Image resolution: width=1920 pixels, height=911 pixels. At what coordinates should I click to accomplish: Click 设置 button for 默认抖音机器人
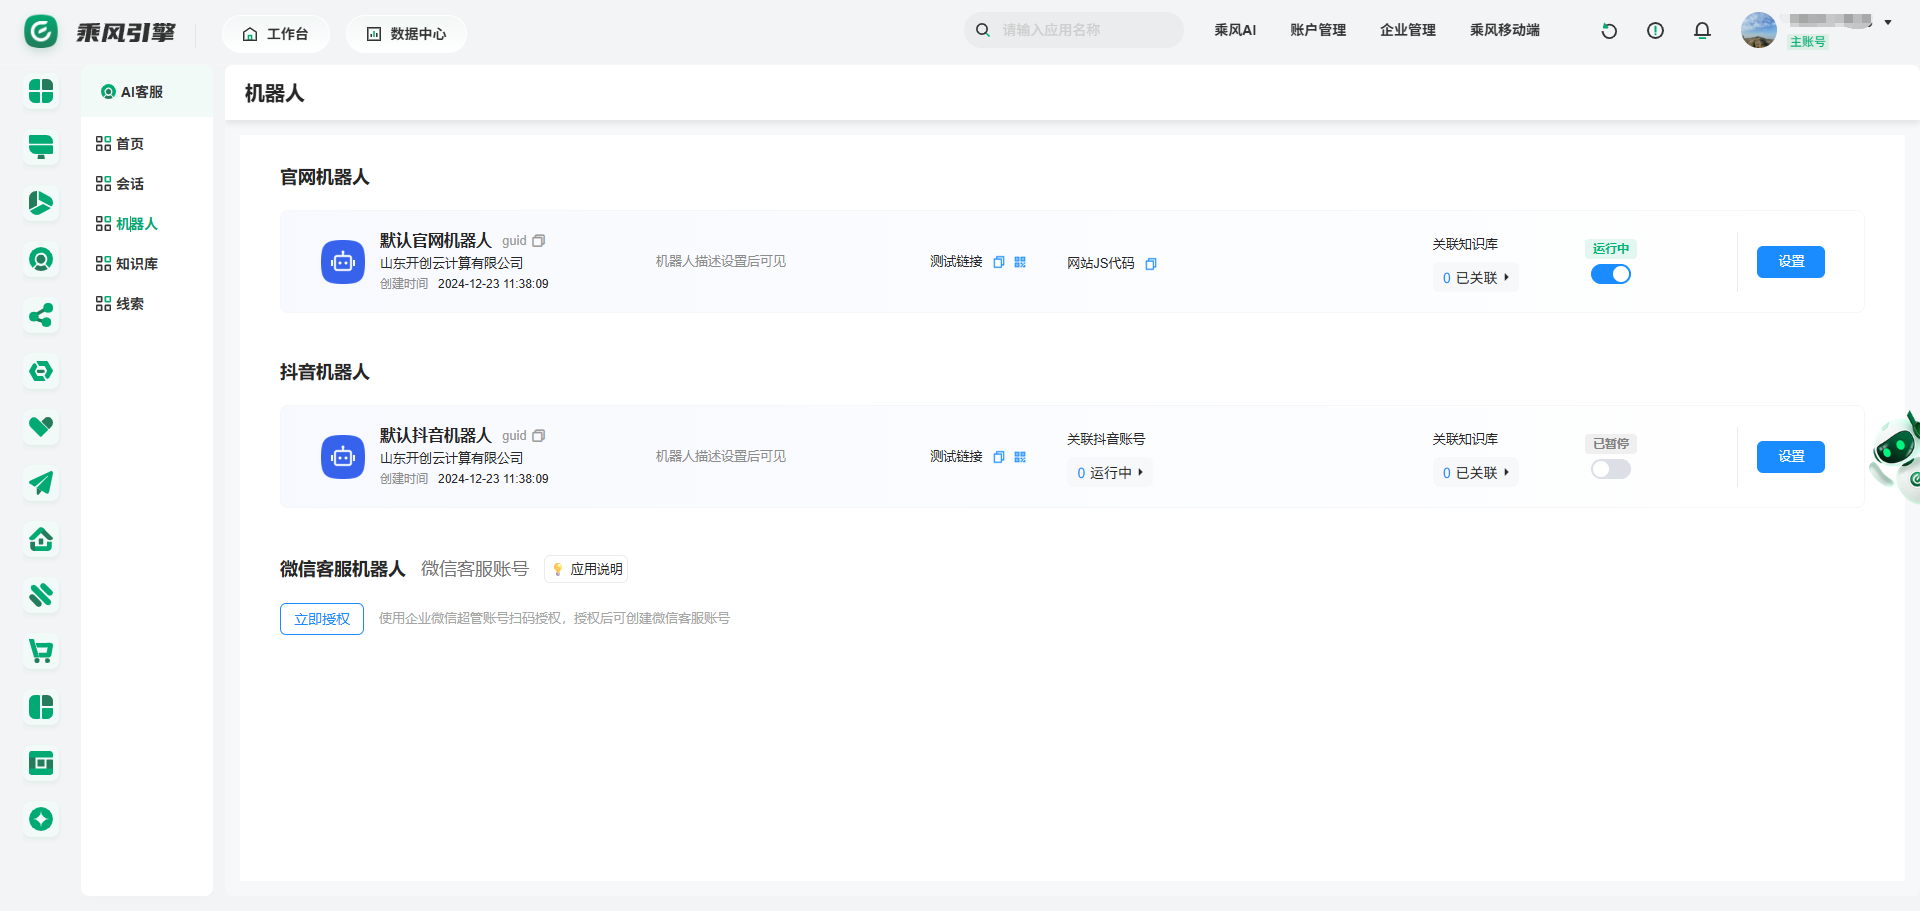(1790, 457)
